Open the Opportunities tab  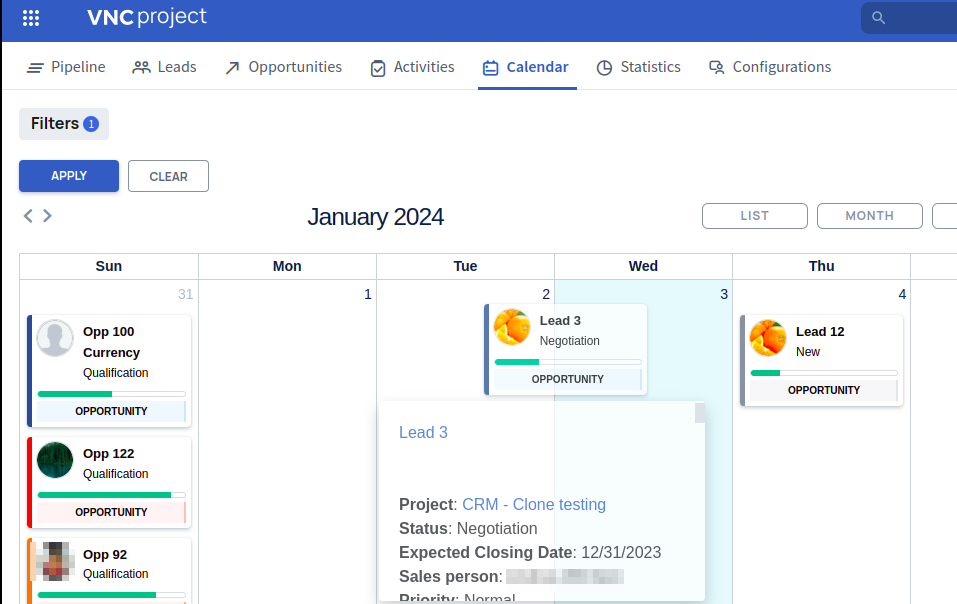[283, 67]
